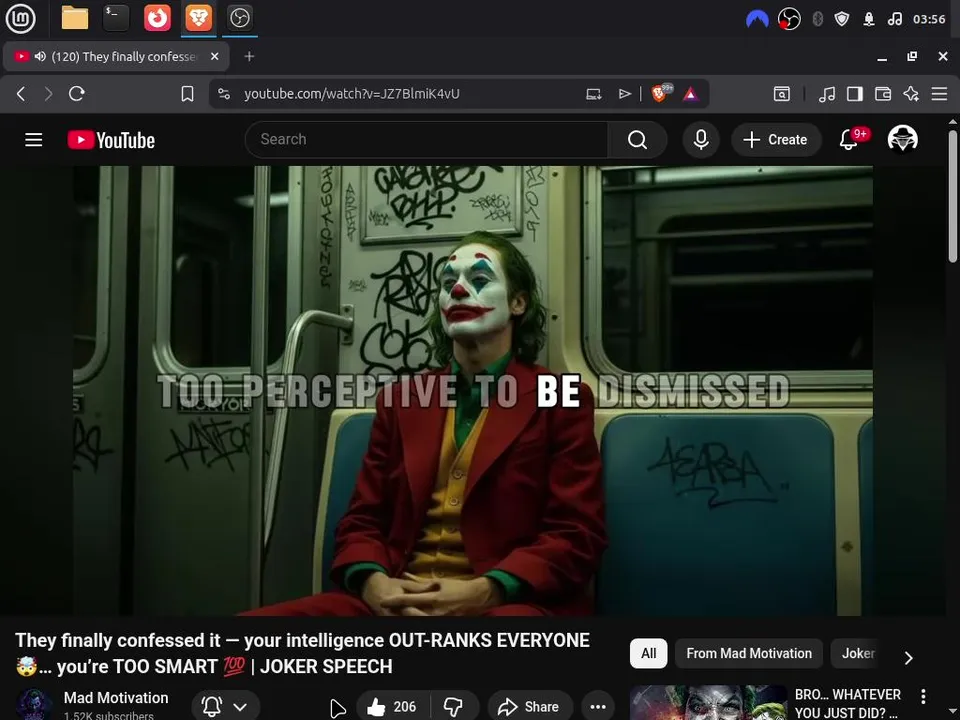View site information icon in address bar
The image size is (960, 720).
[x=224, y=94]
